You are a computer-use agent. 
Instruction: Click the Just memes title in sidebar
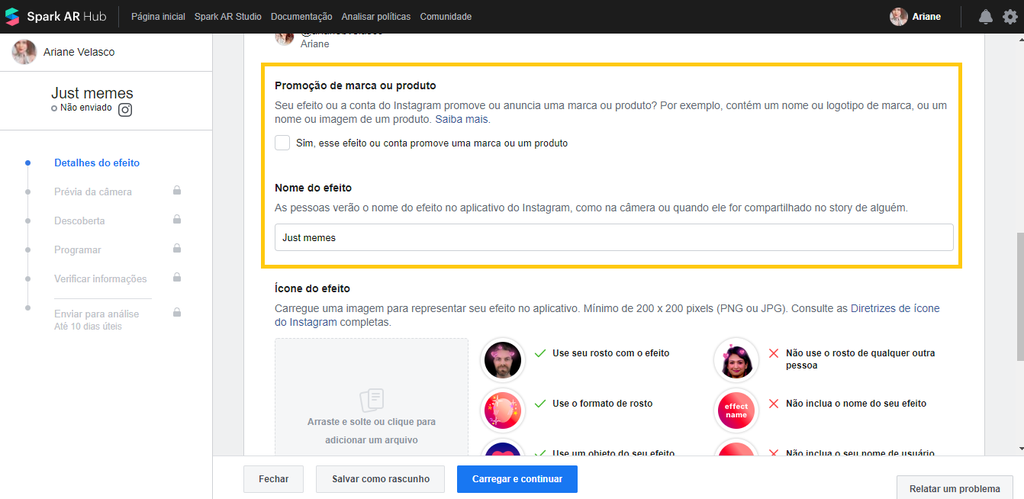92,93
